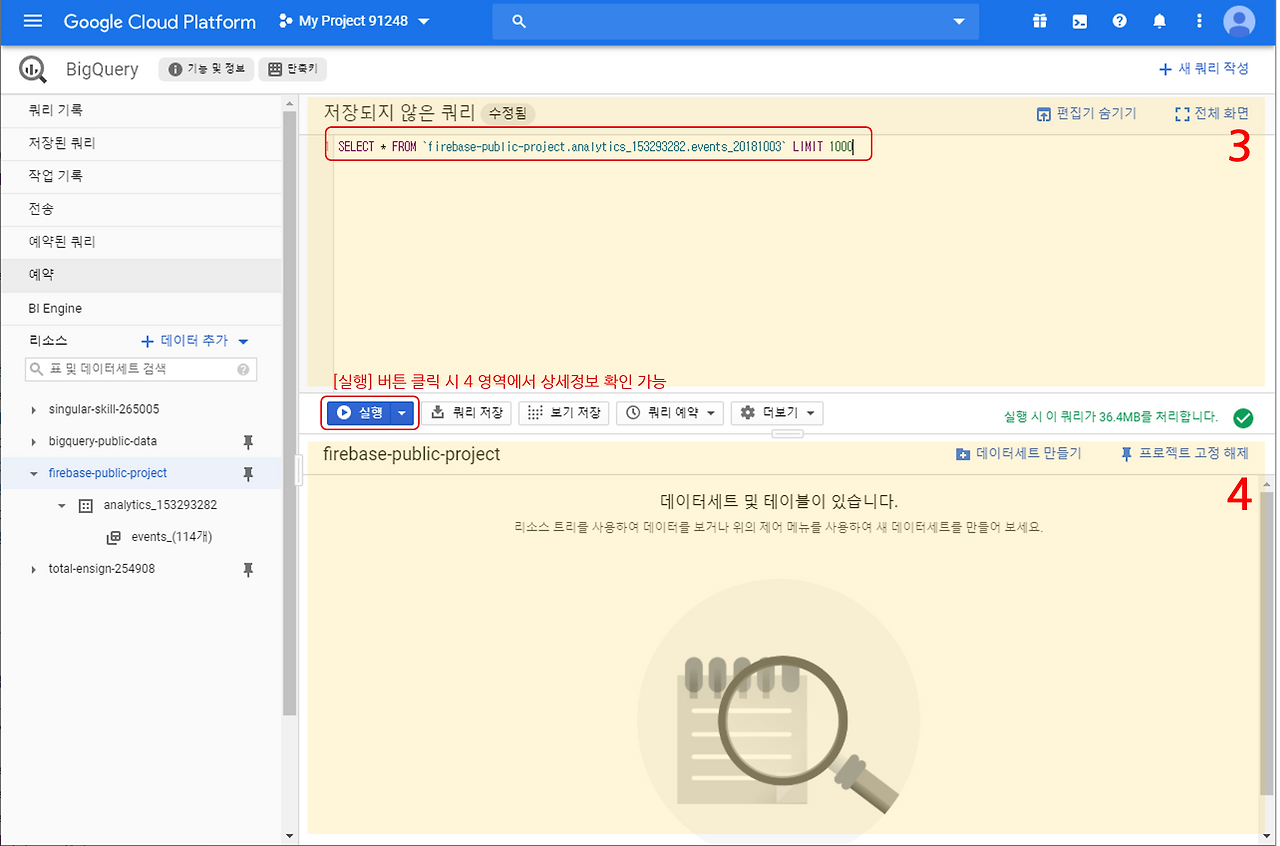Image resolution: width=1280 pixels, height=846 pixels.
Task: Open the My Project 91248 project selector
Action: [352, 20]
